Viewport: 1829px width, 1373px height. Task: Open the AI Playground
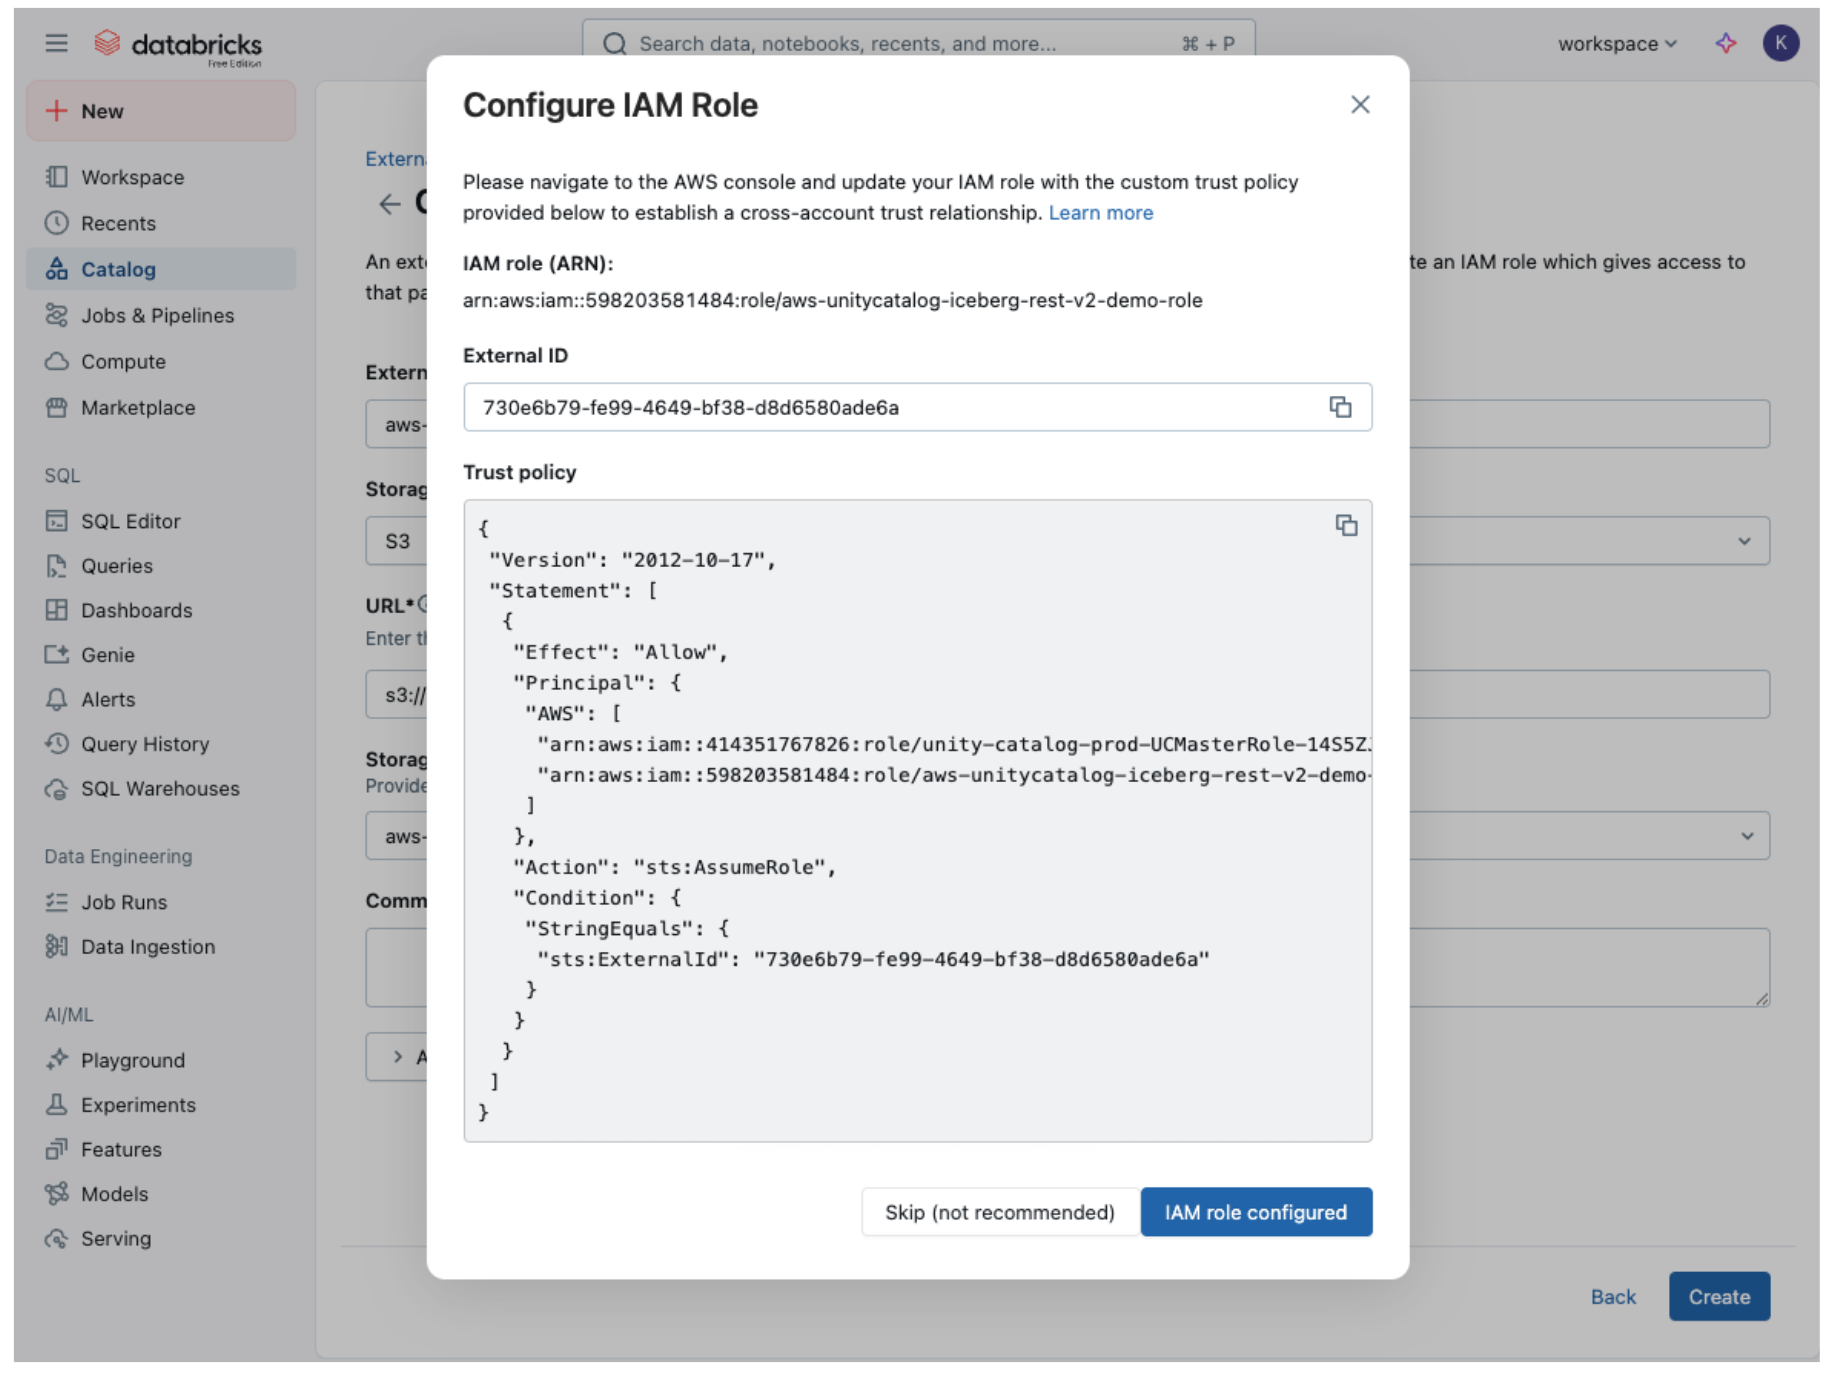(132, 1059)
